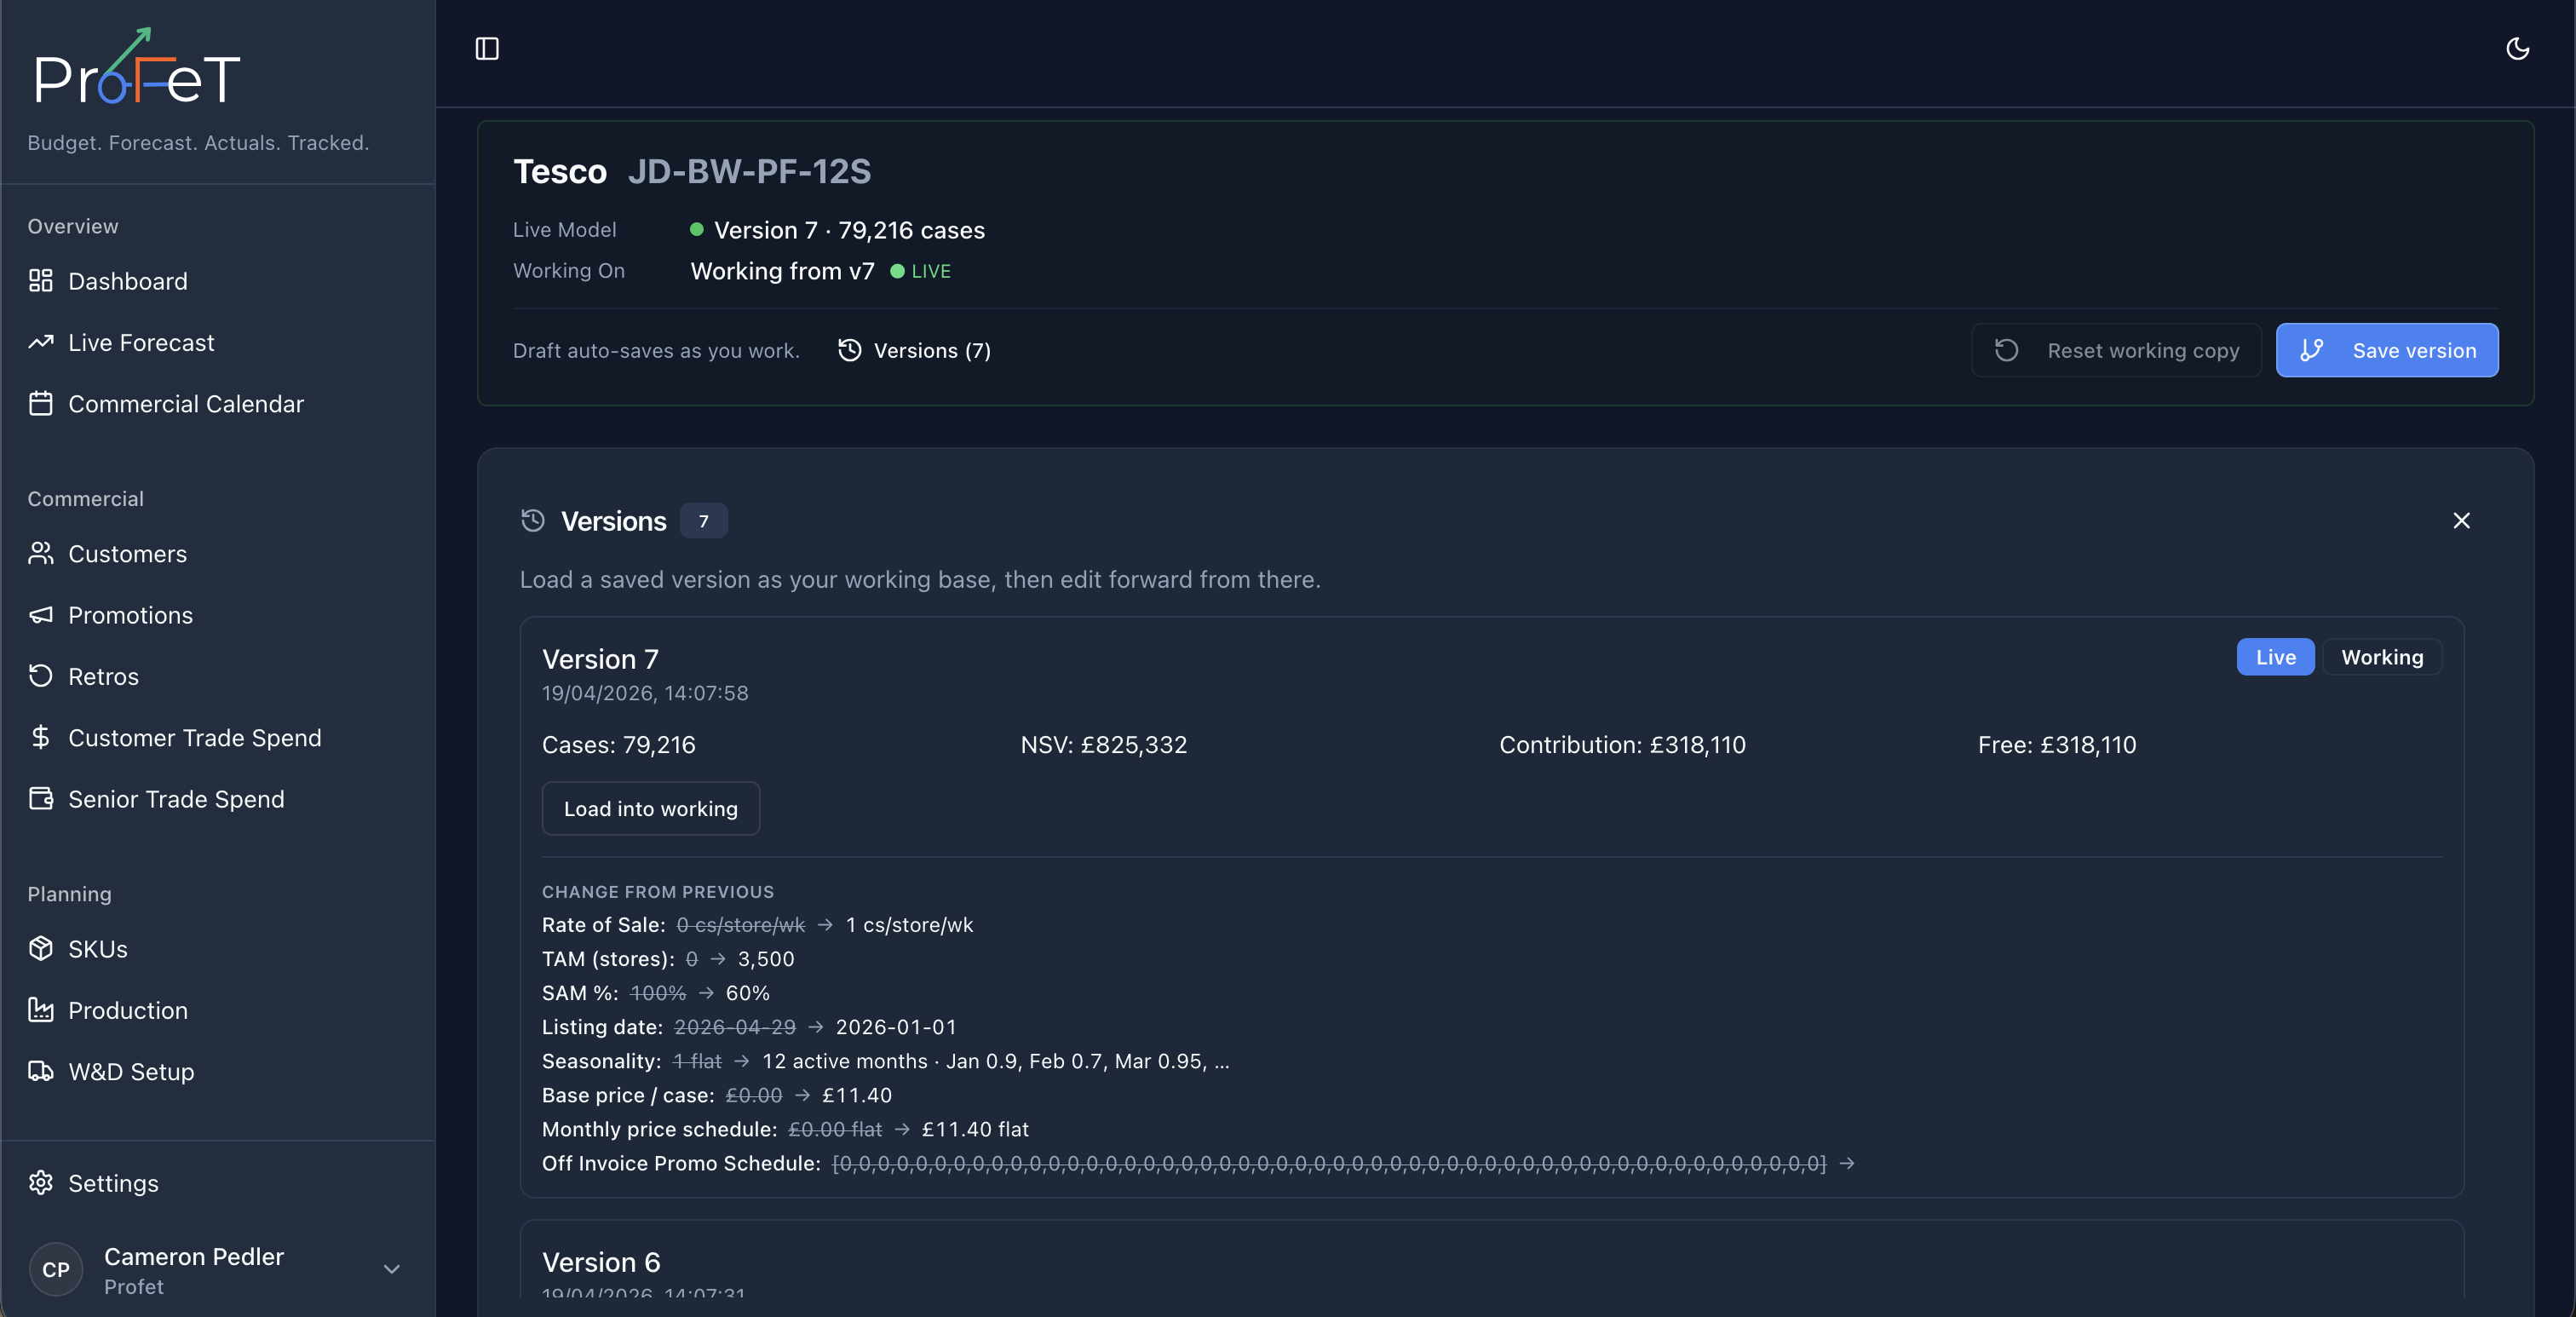This screenshot has width=2576, height=1317.
Task: Click the JD-BW-PF-12S SKU code
Action: tap(750, 171)
